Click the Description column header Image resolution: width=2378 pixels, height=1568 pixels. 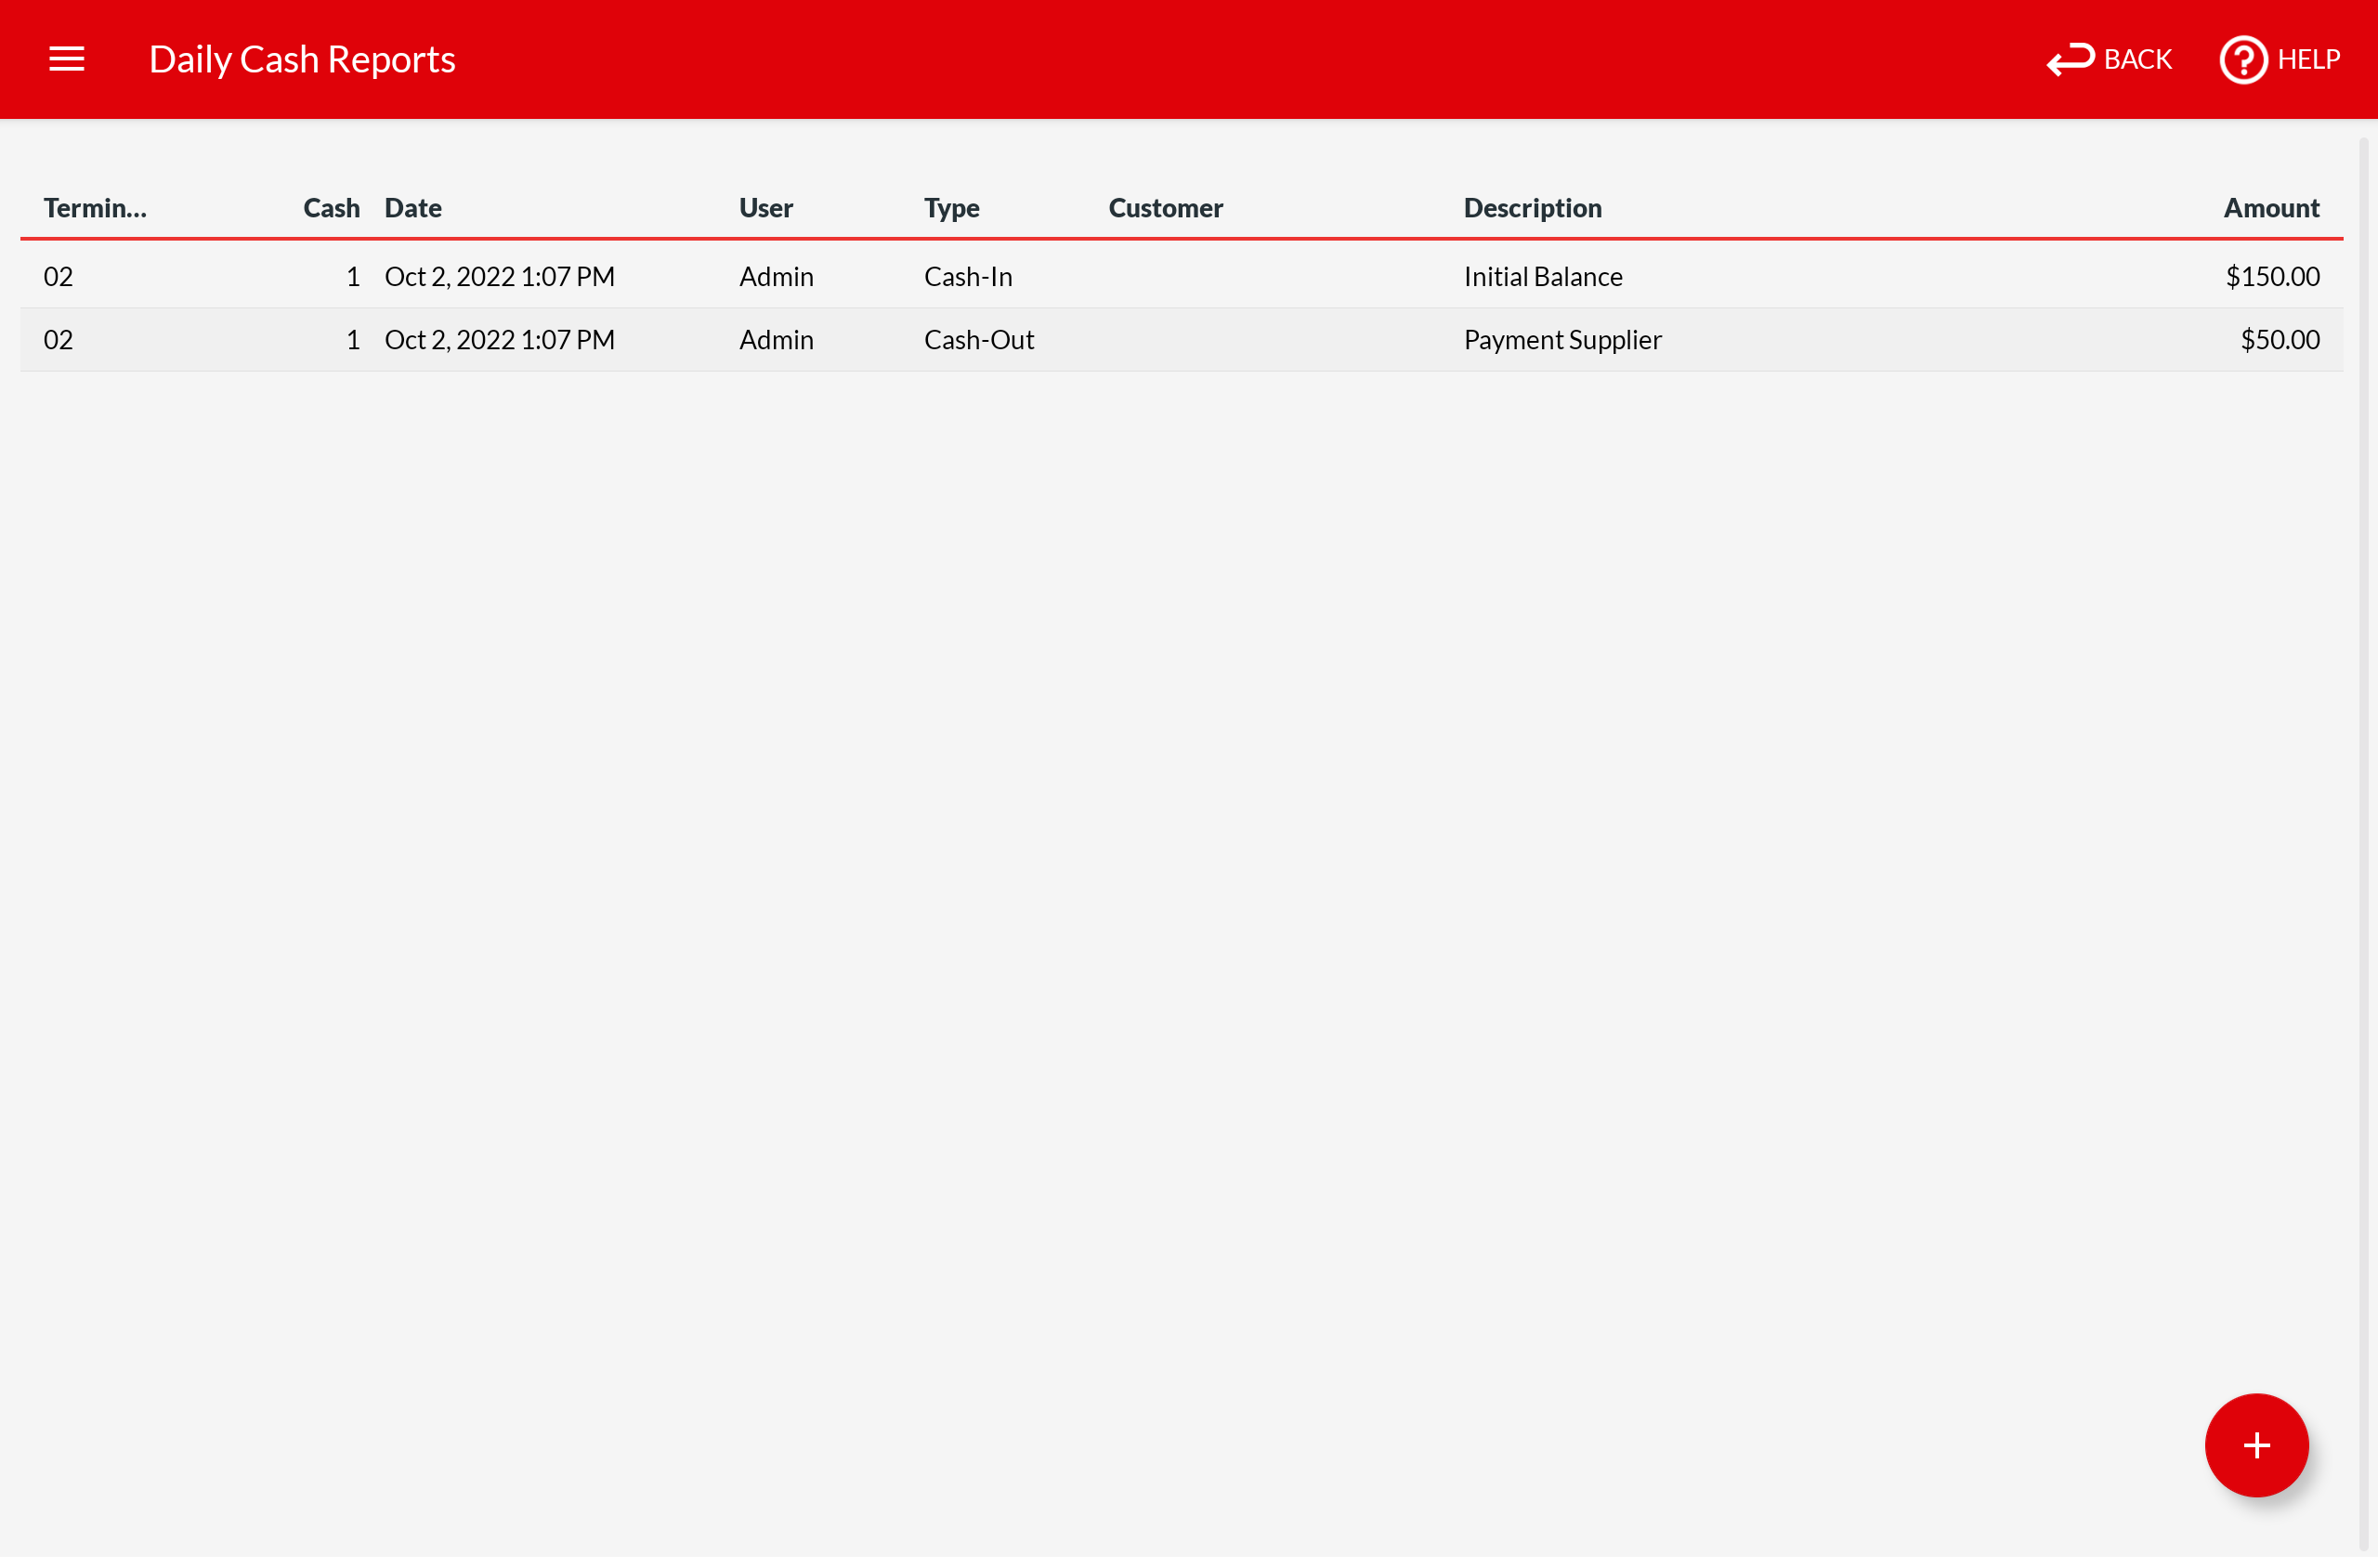click(x=1532, y=208)
